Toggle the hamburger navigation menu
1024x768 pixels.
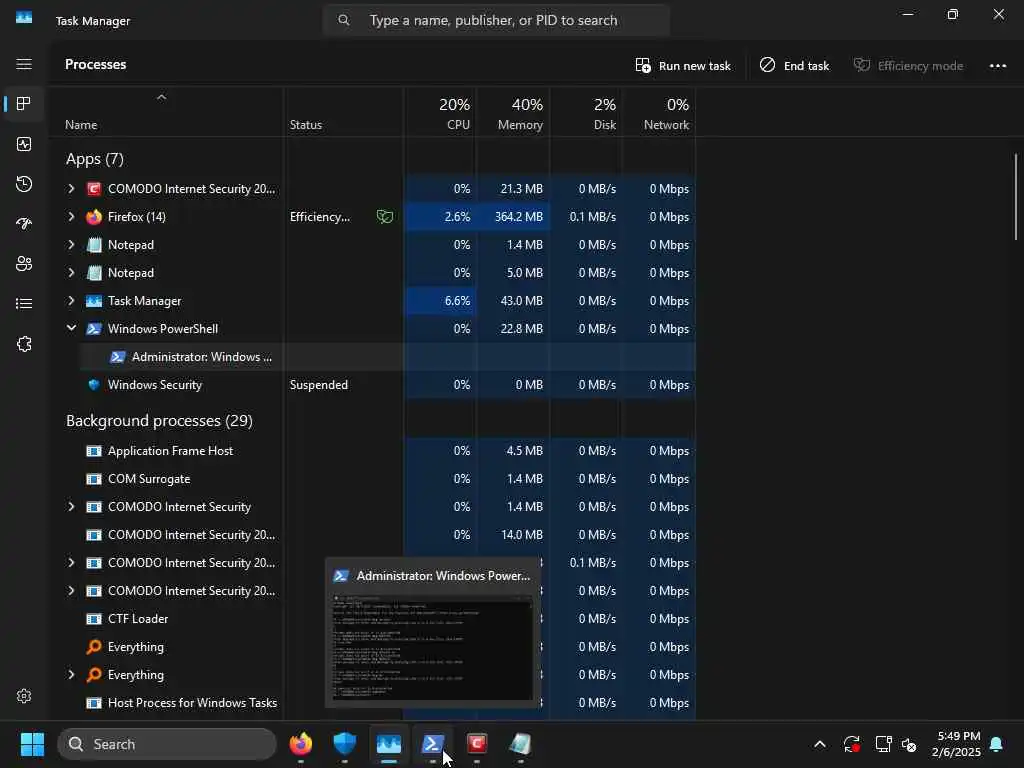pos(24,64)
